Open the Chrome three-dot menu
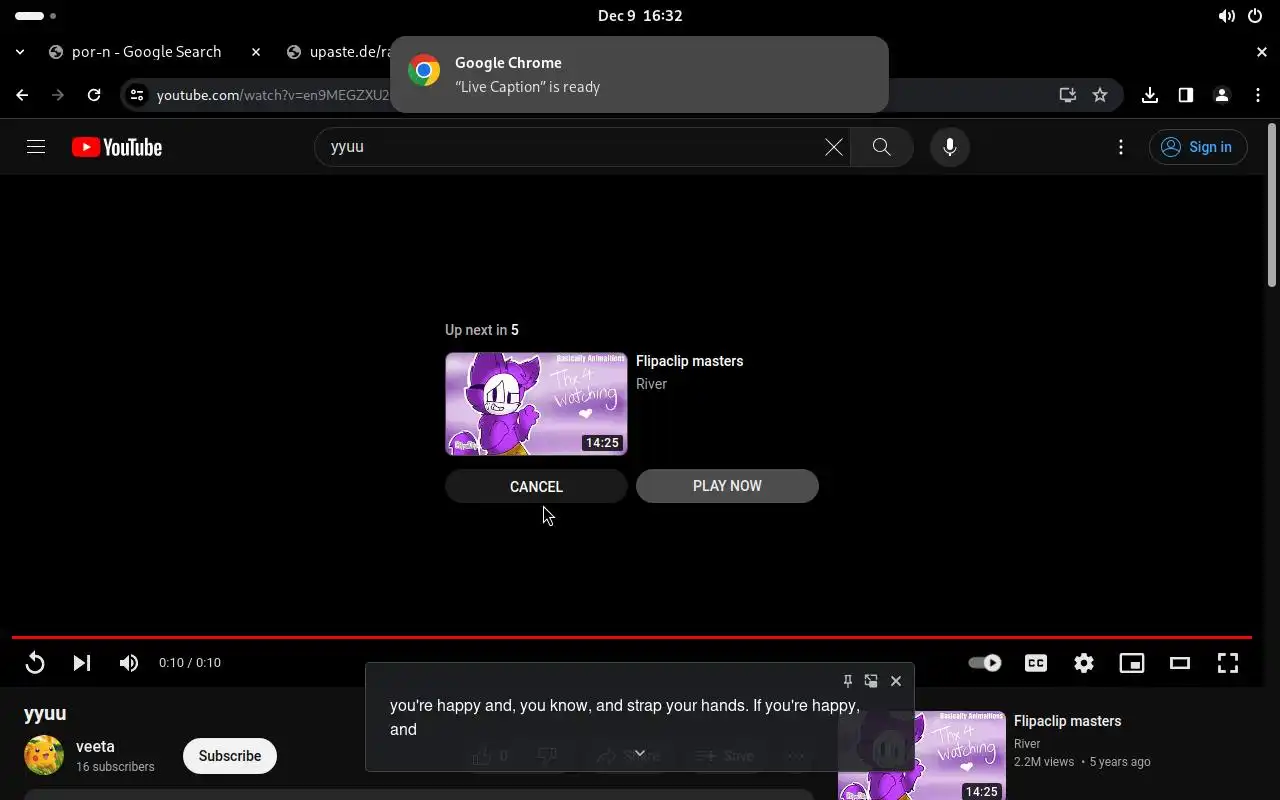1280x800 pixels. [x=1258, y=95]
